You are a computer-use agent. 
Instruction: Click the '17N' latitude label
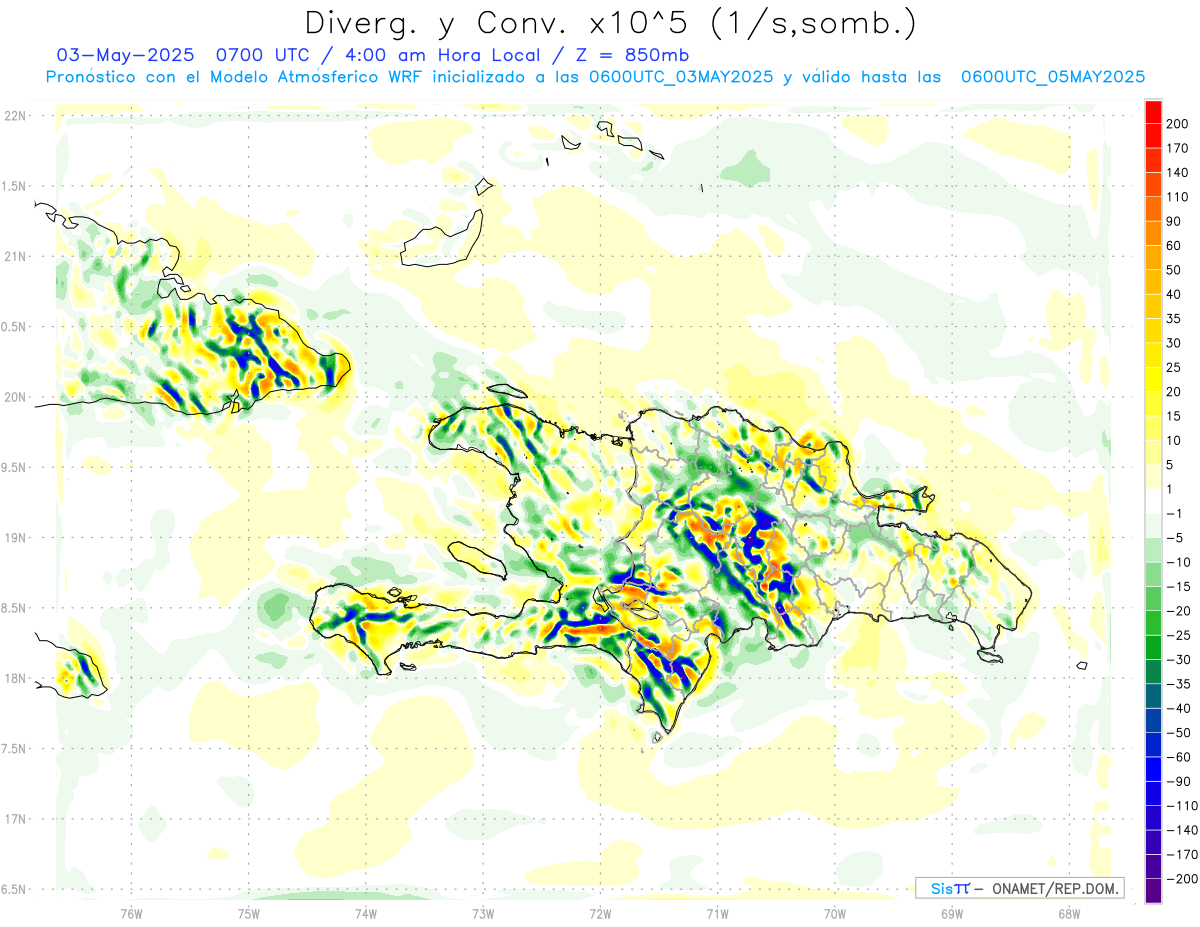(x=14, y=819)
